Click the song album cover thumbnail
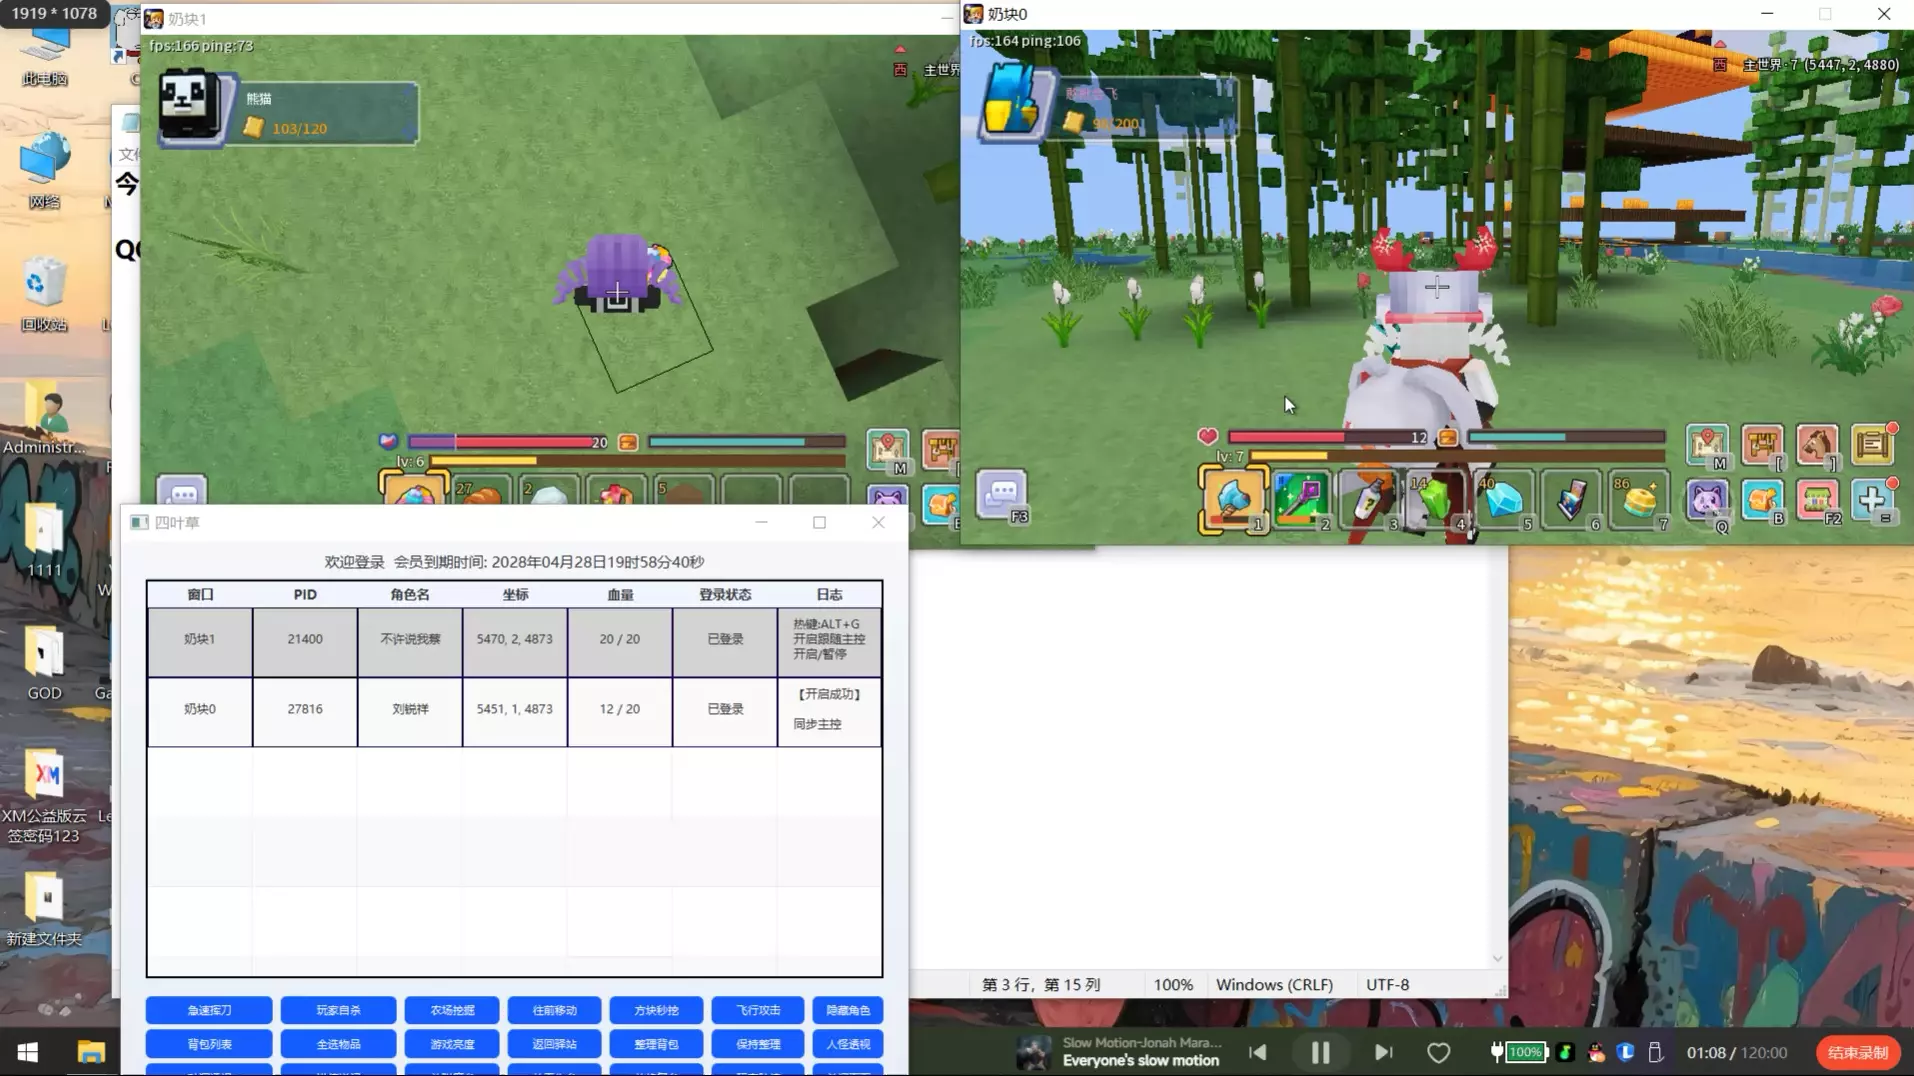This screenshot has height=1076, width=1914. pyautogui.click(x=1034, y=1053)
